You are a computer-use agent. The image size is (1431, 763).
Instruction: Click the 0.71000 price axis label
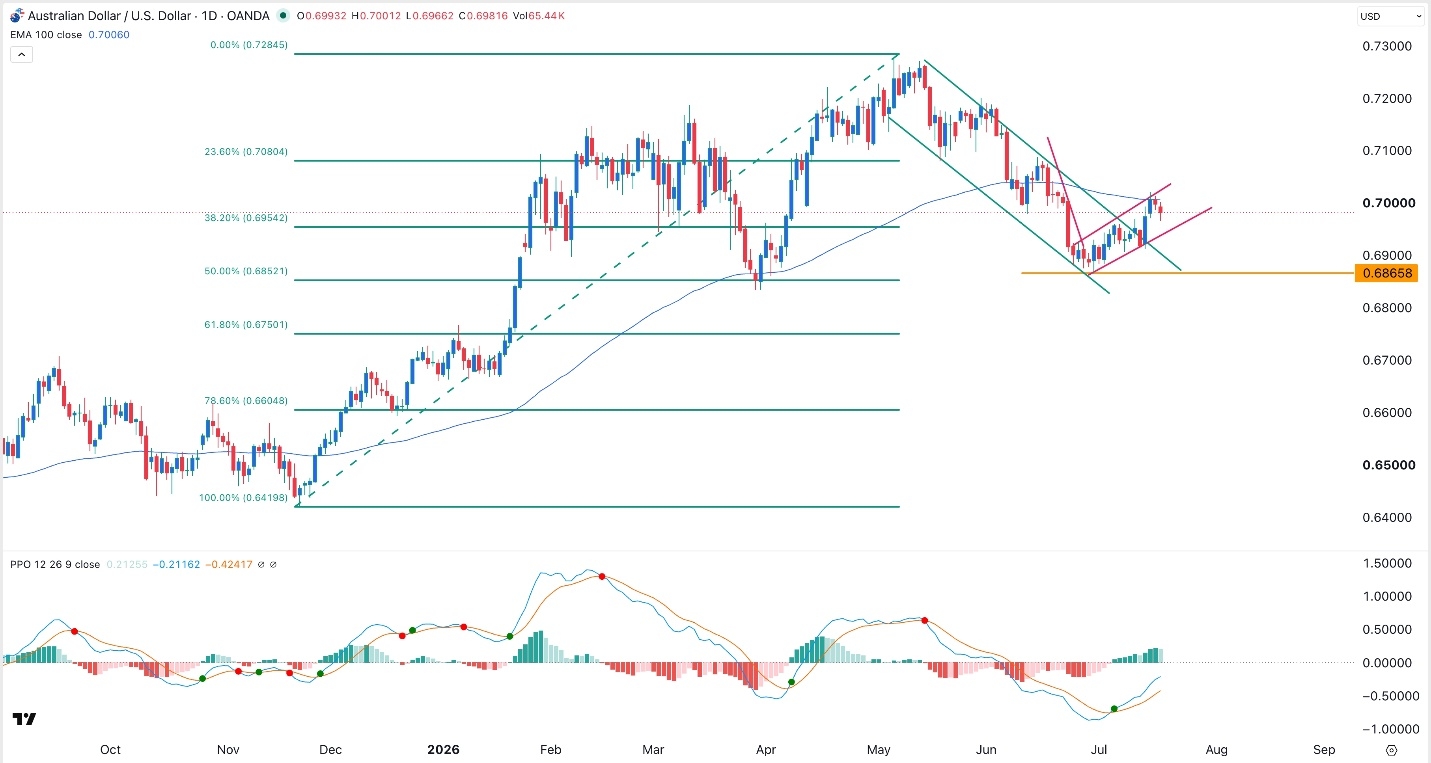(x=1386, y=151)
